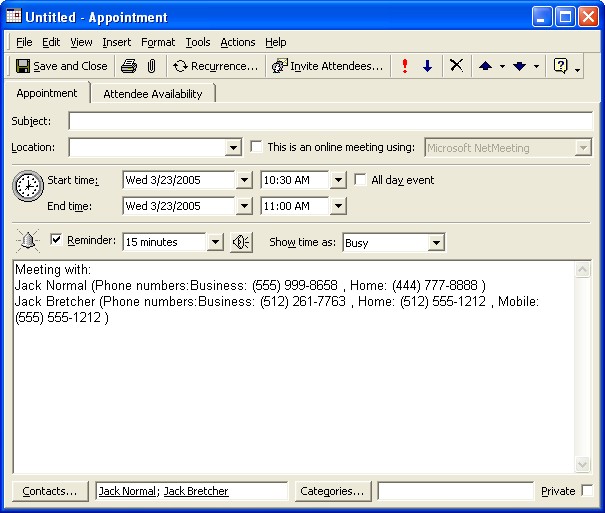This screenshot has width=605, height=513.
Task: Expand the Start time 10:30 AM dropdown
Action: [x=338, y=181]
